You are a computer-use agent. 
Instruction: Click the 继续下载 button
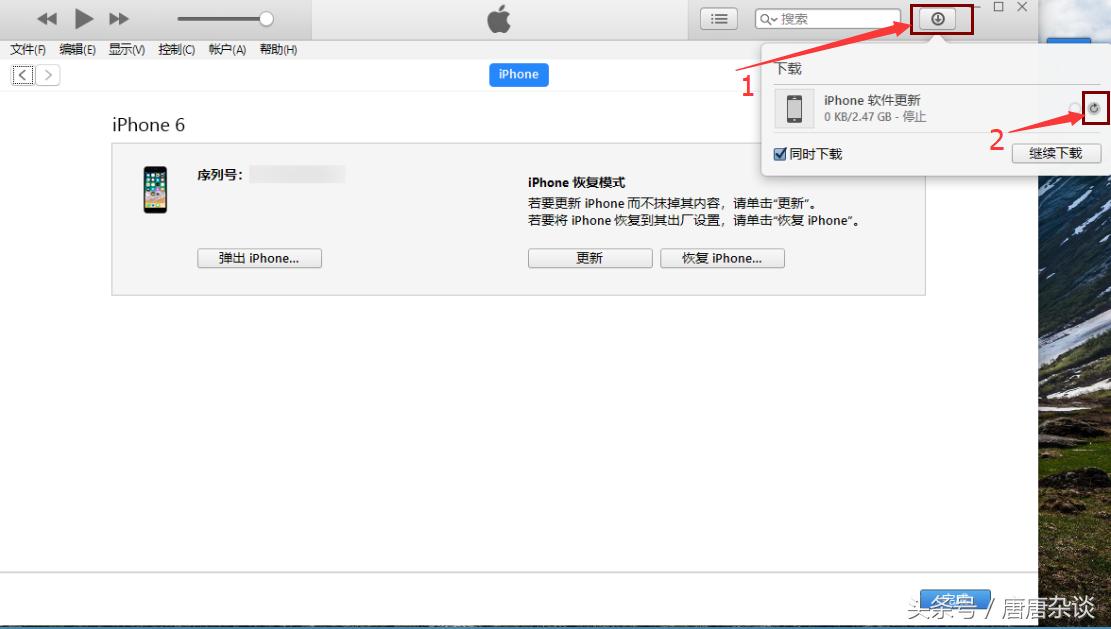[1056, 153]
